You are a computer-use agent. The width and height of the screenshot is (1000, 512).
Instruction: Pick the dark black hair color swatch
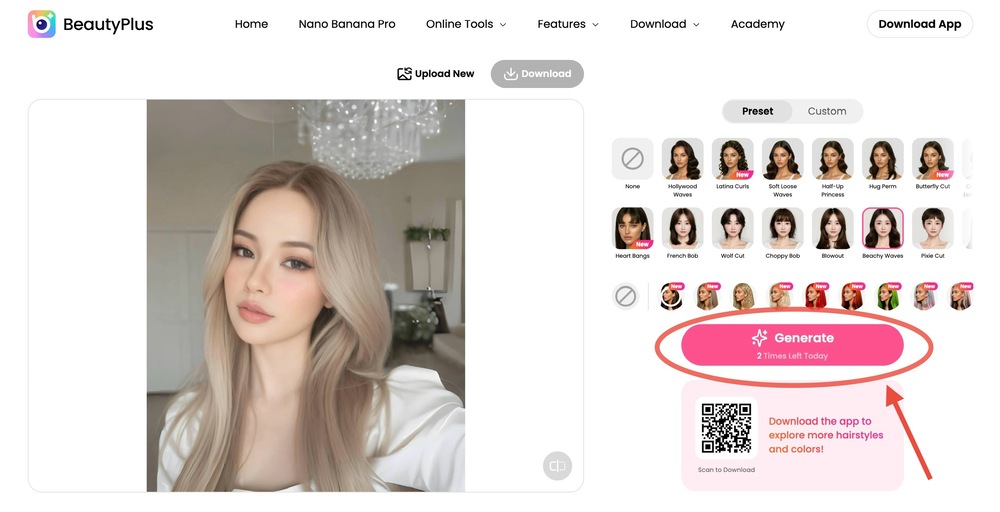(671, 296)
